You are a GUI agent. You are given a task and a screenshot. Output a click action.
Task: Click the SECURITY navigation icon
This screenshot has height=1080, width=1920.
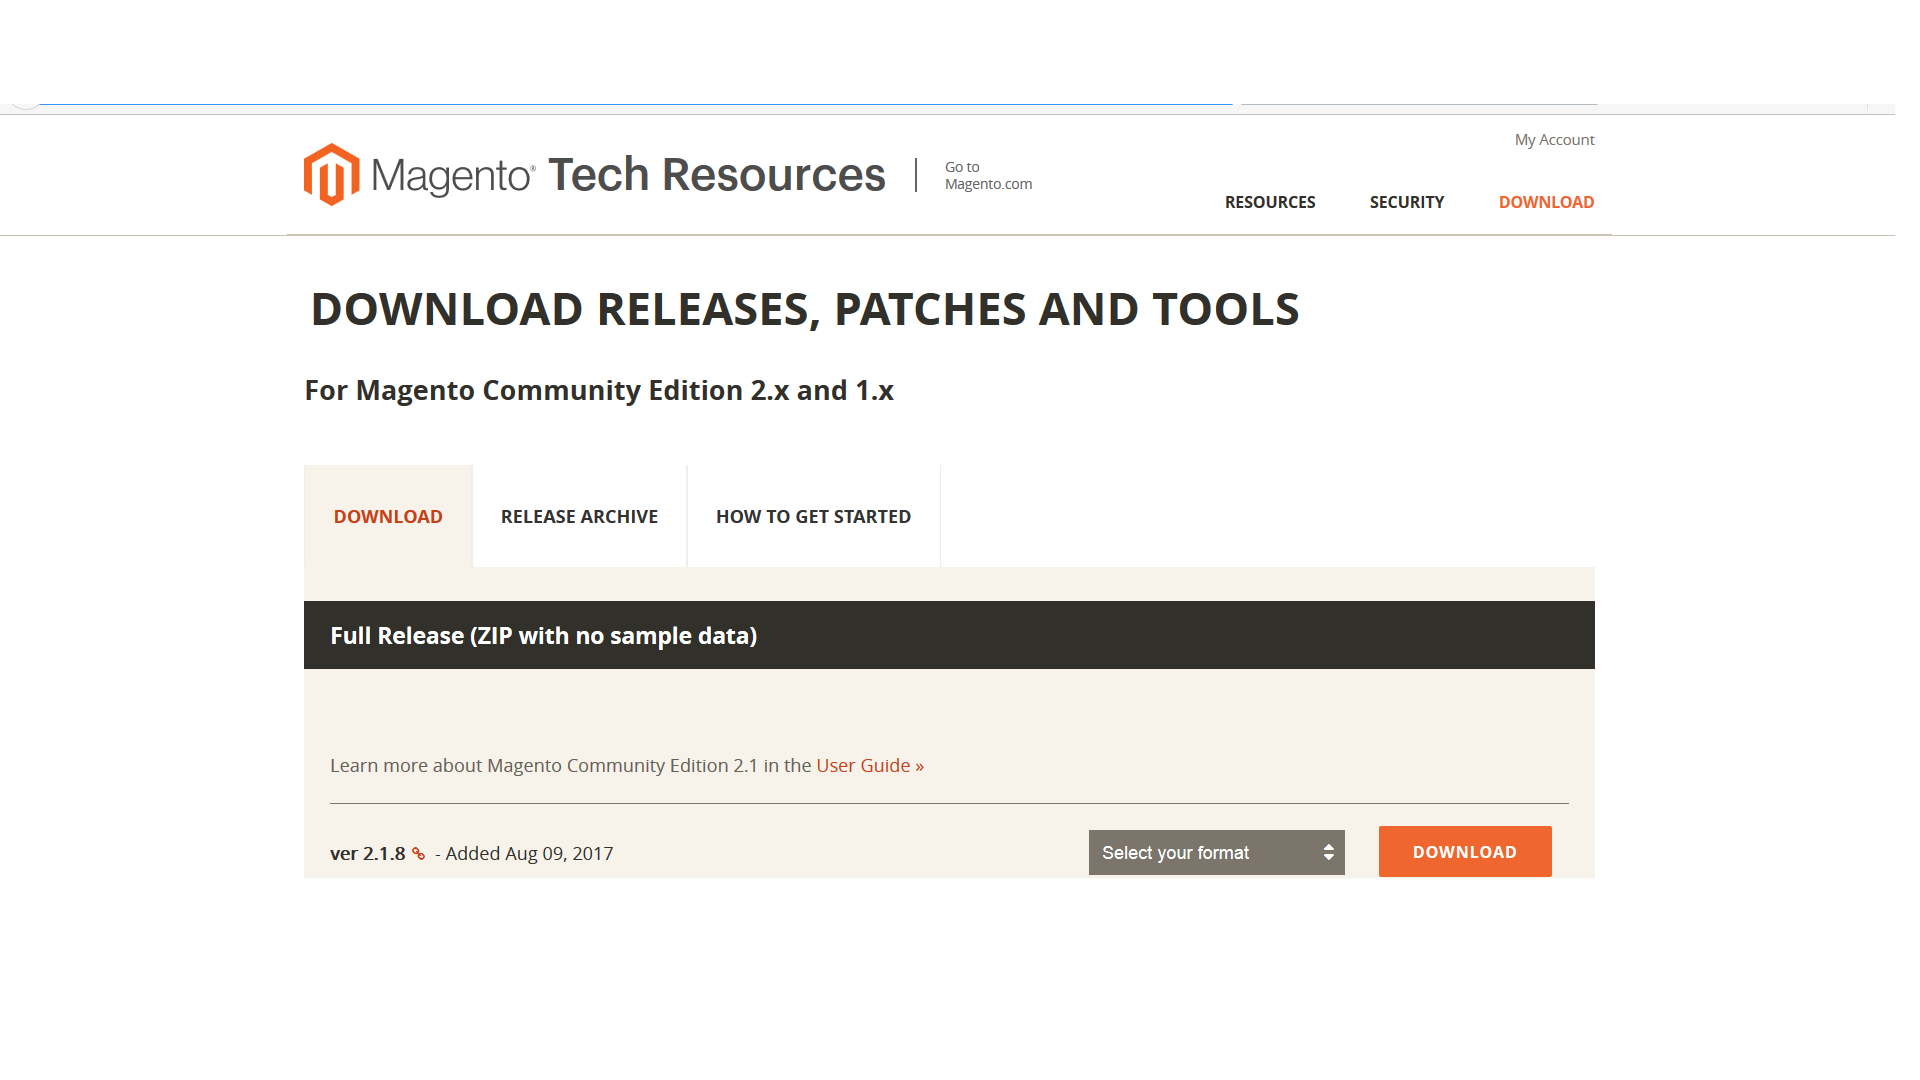(1408, 202)
